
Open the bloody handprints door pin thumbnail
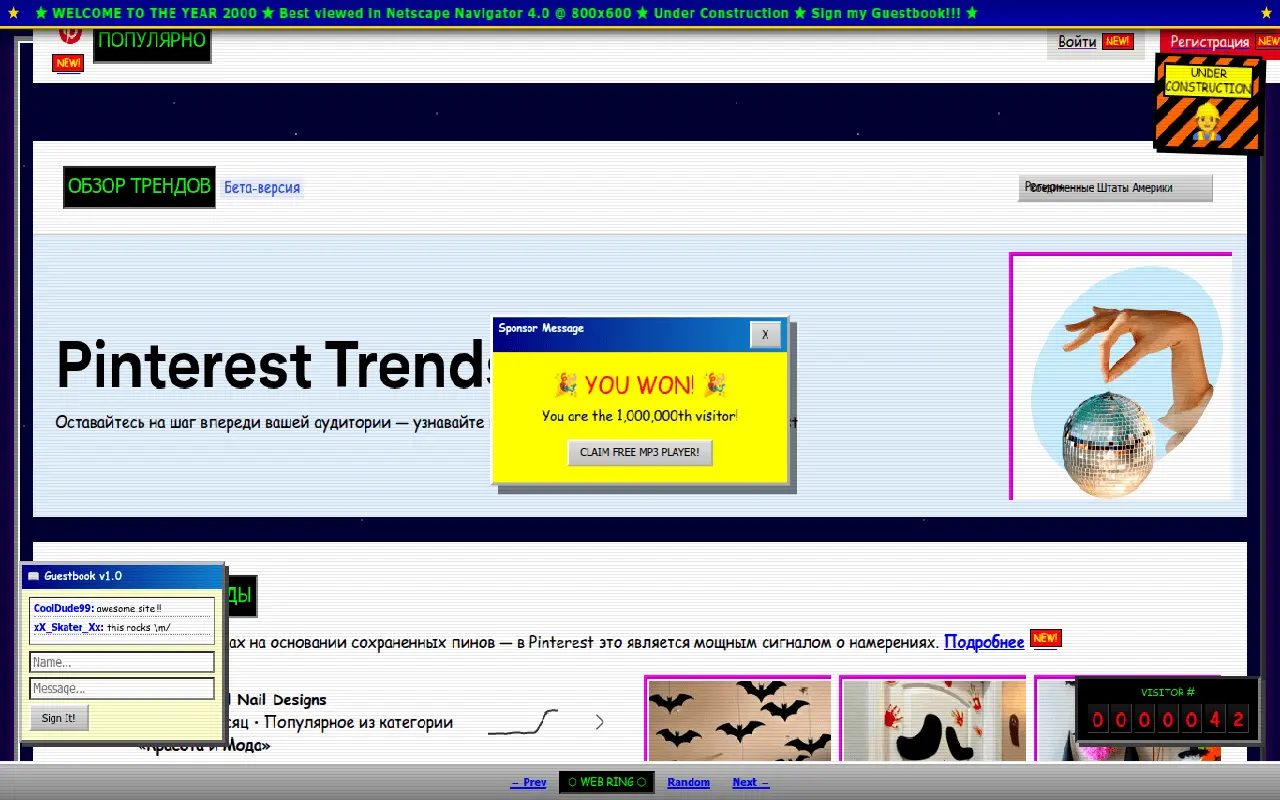click(933, 718)
